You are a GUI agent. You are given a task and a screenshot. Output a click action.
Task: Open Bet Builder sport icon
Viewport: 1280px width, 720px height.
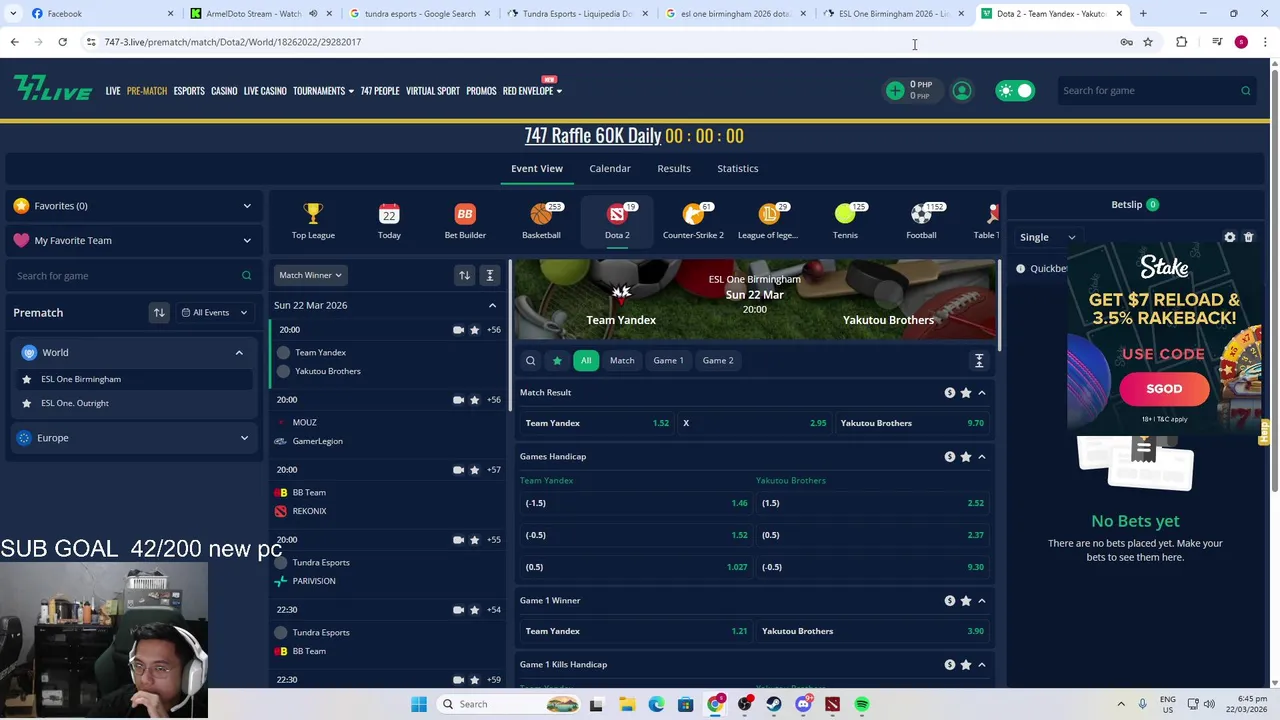pyautogui.click(x=465, y=221)
